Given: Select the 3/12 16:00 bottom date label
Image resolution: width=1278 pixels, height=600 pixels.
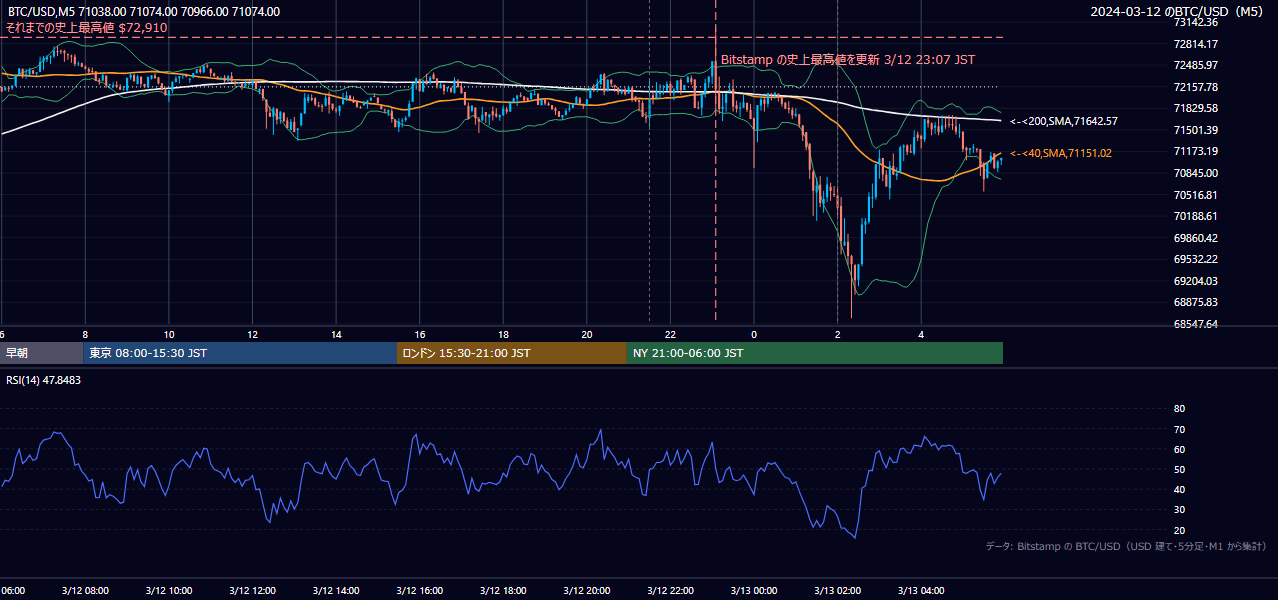Looking at the screenshot, I should click(x=419, y=591).
